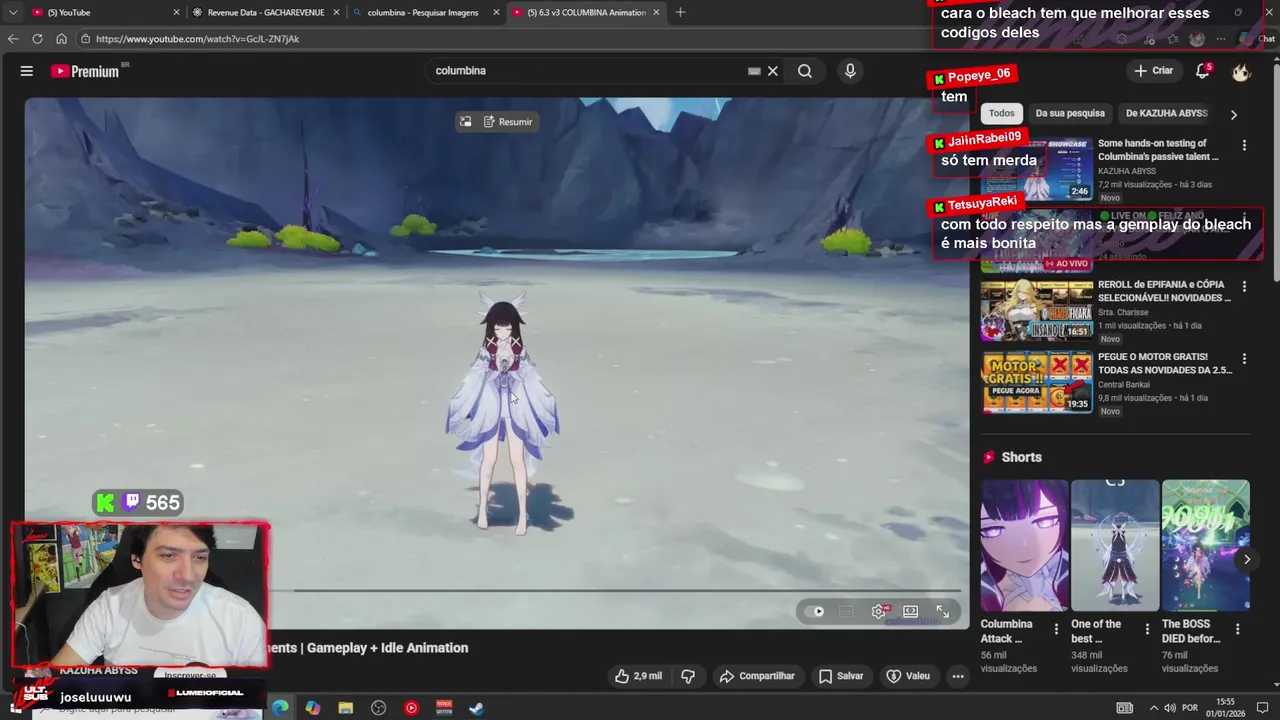The height and width of the screenshot is (720, 1280).
Task: Run search with magnifier button
Action: tap(805, 71)
